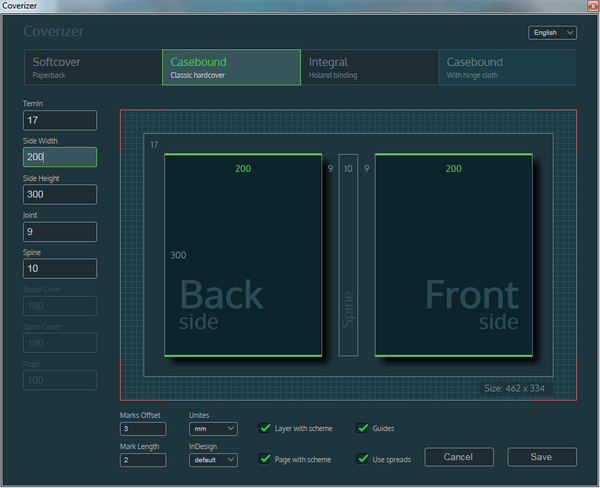The height and width of the screenshot is (488, 600).
Task: Click the disabled Spine Cover field
Action: tap(60, 343)
